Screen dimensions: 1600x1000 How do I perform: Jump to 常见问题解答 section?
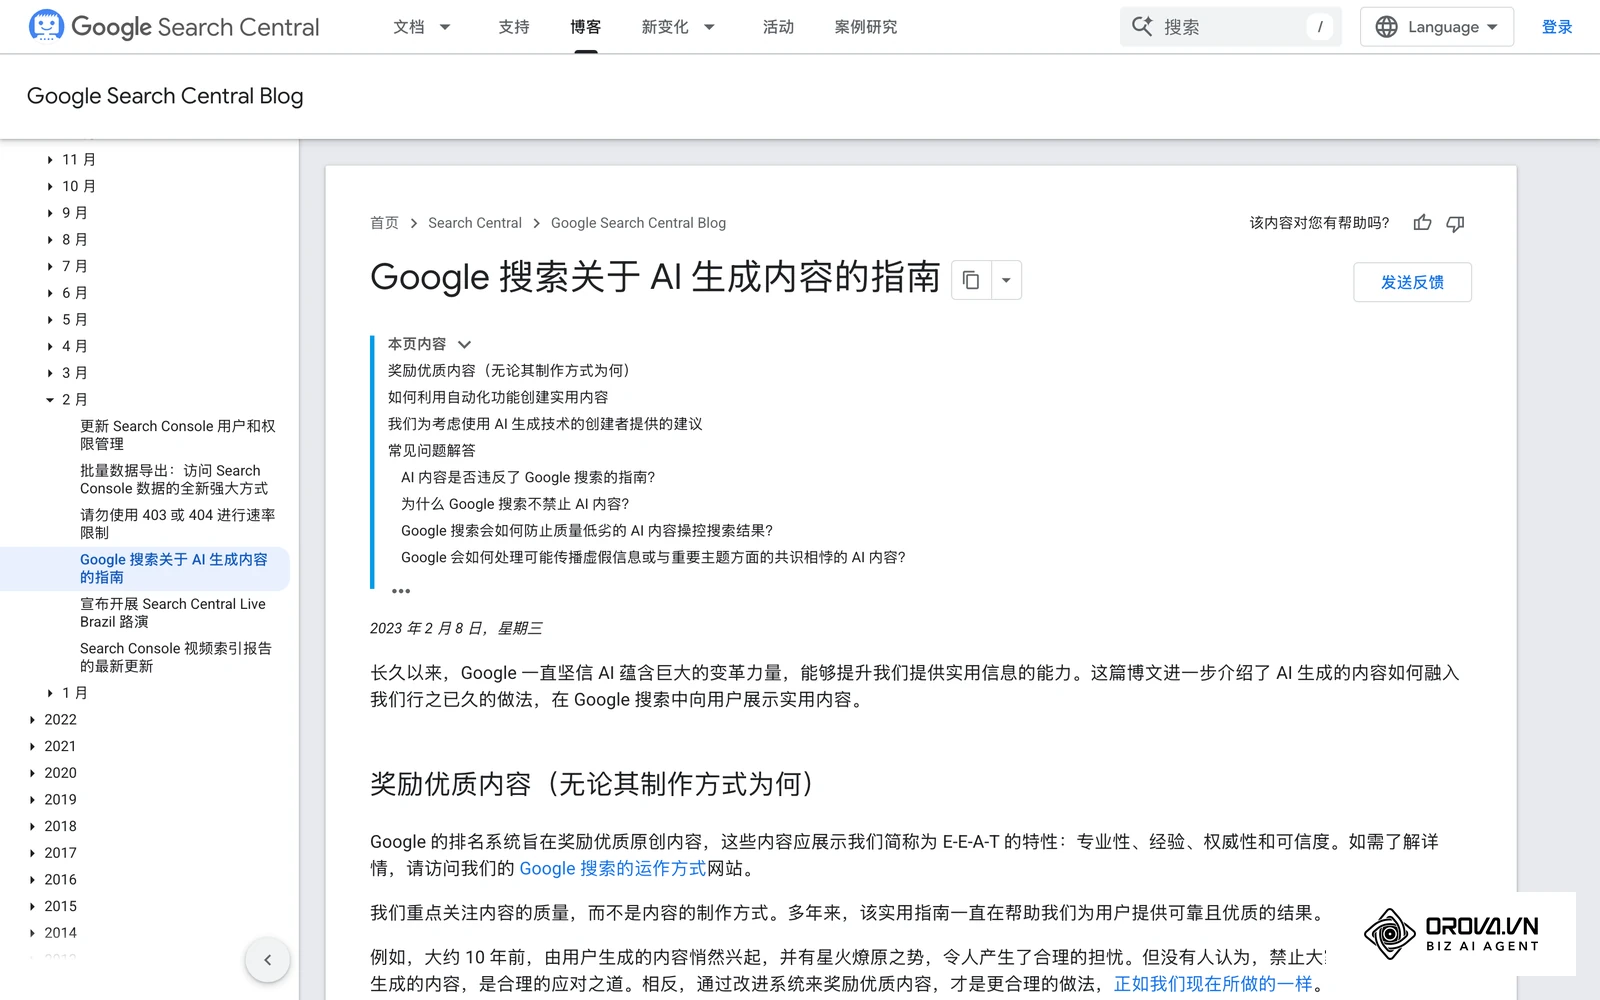point(432,451)
